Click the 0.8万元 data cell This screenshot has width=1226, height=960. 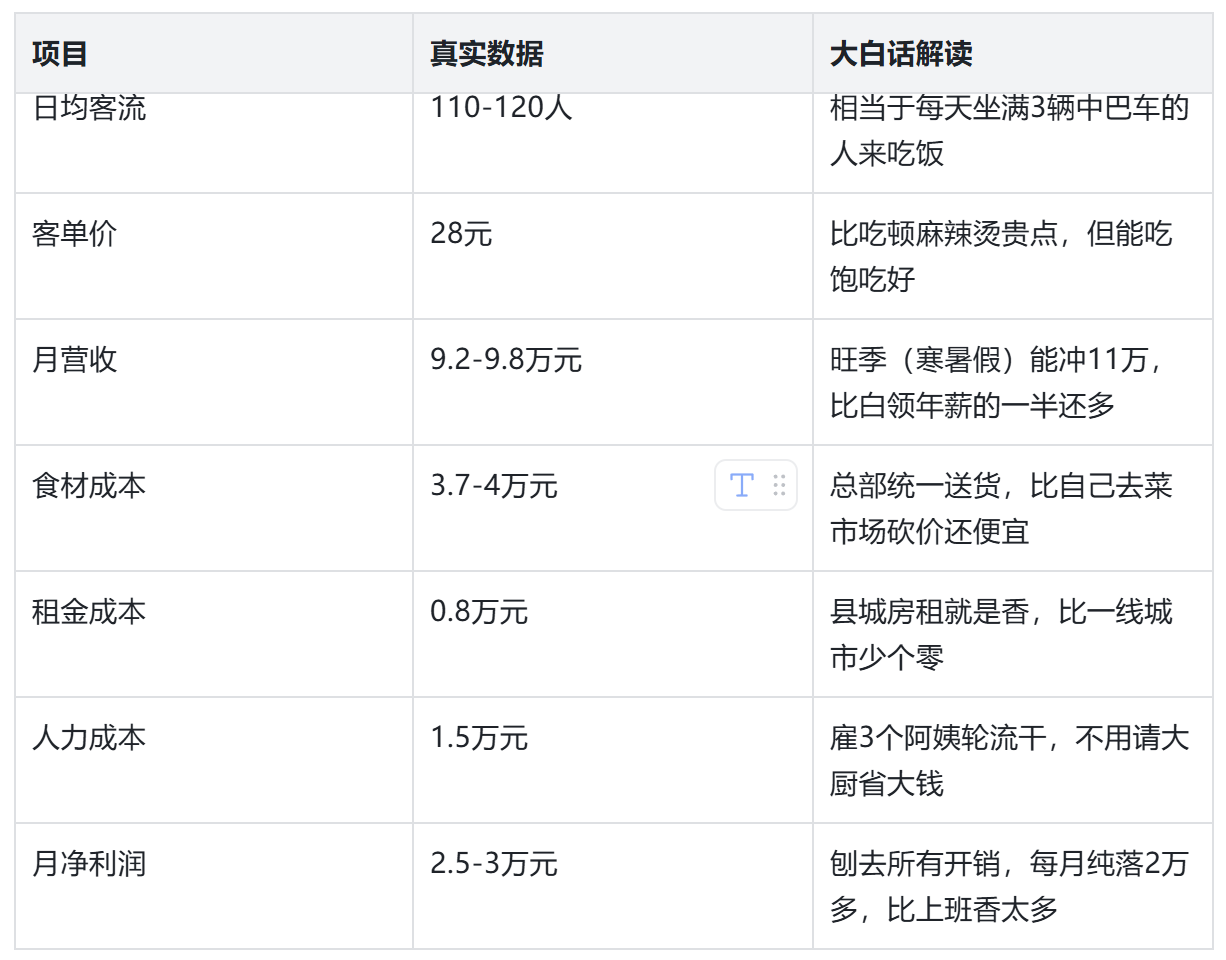(479, 612)
